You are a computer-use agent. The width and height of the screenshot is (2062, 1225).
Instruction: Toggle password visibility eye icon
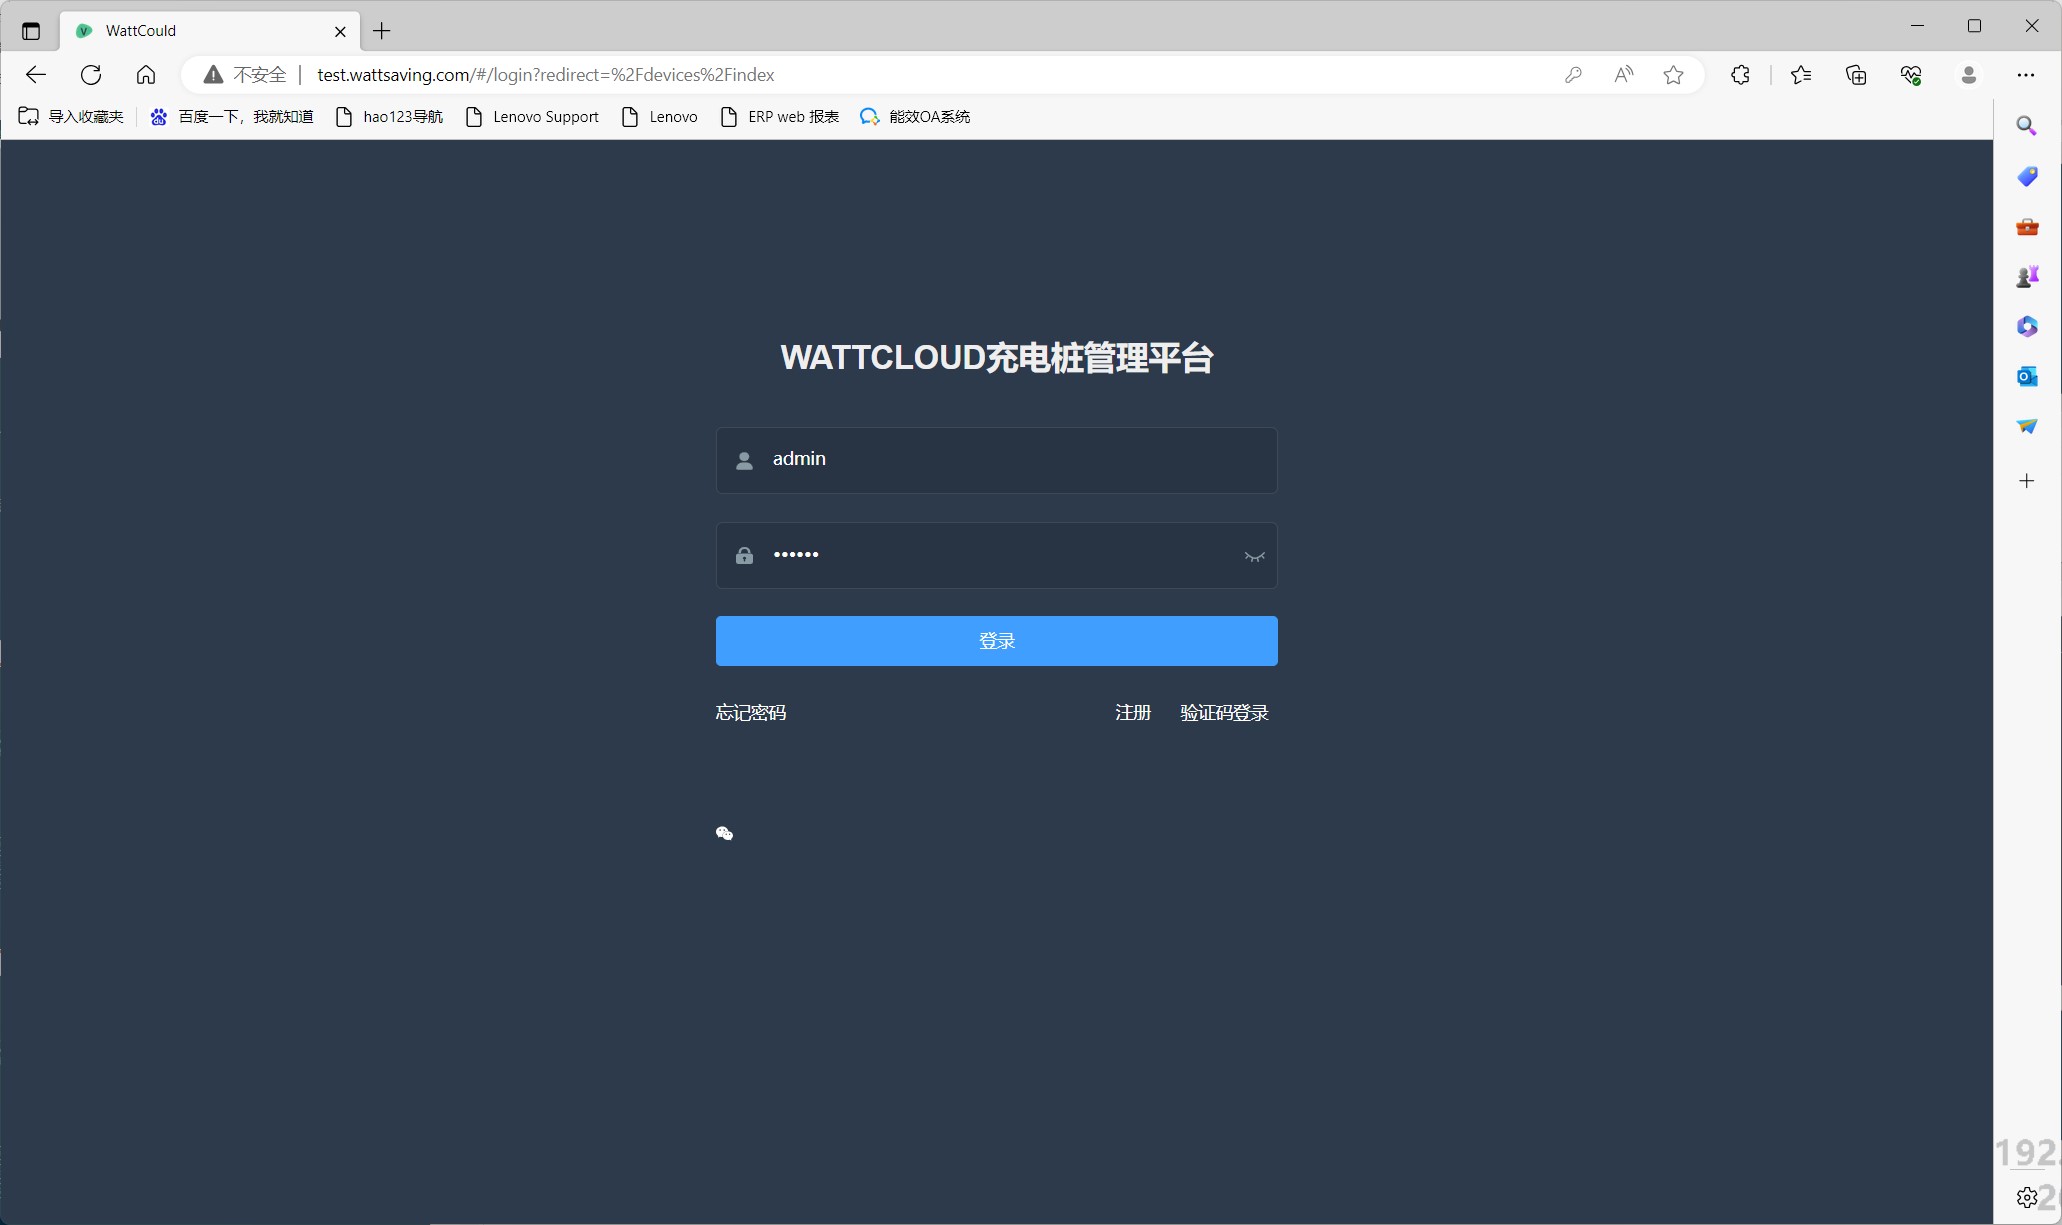click(1254, 556)
